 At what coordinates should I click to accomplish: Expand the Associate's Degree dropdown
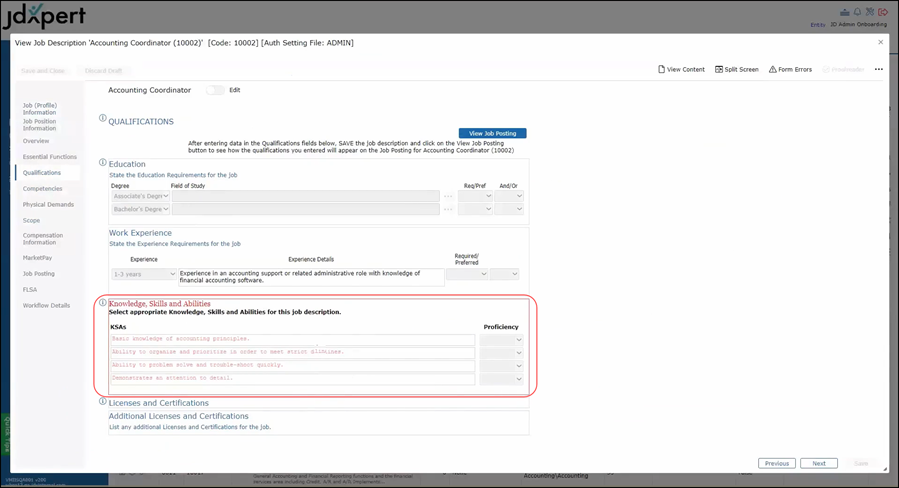coord(139,196)
